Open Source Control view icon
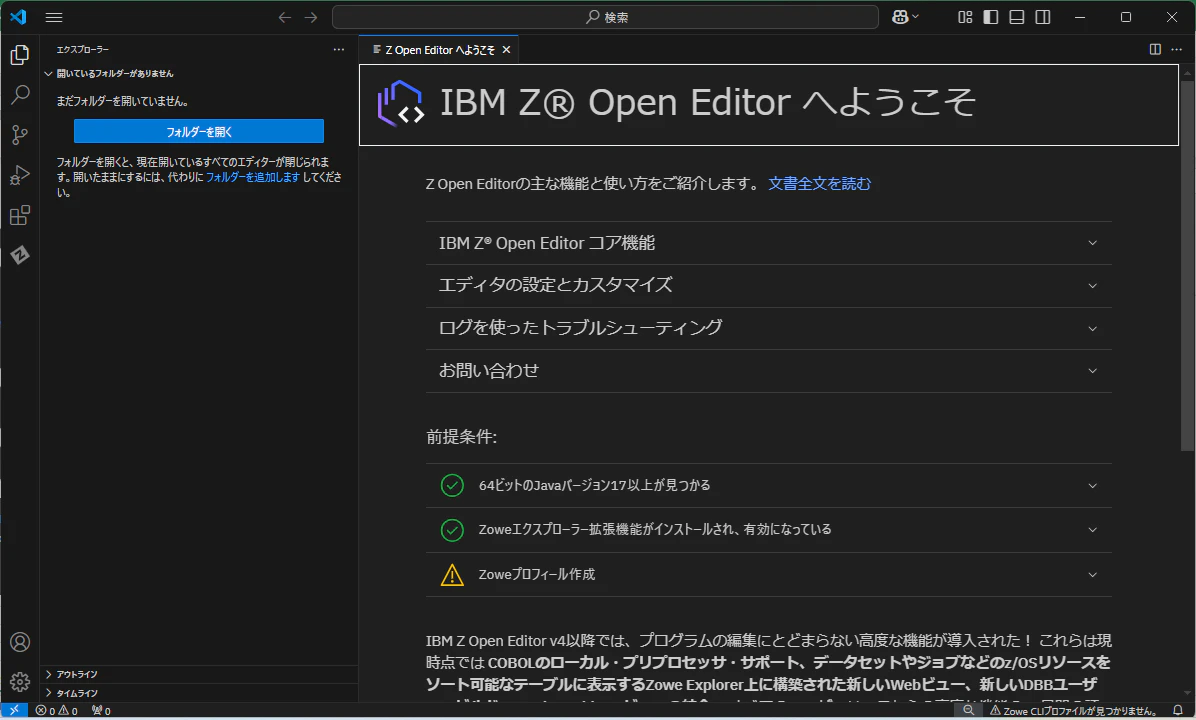Viewport: 1196px width, 720px height. click(20, 135)
